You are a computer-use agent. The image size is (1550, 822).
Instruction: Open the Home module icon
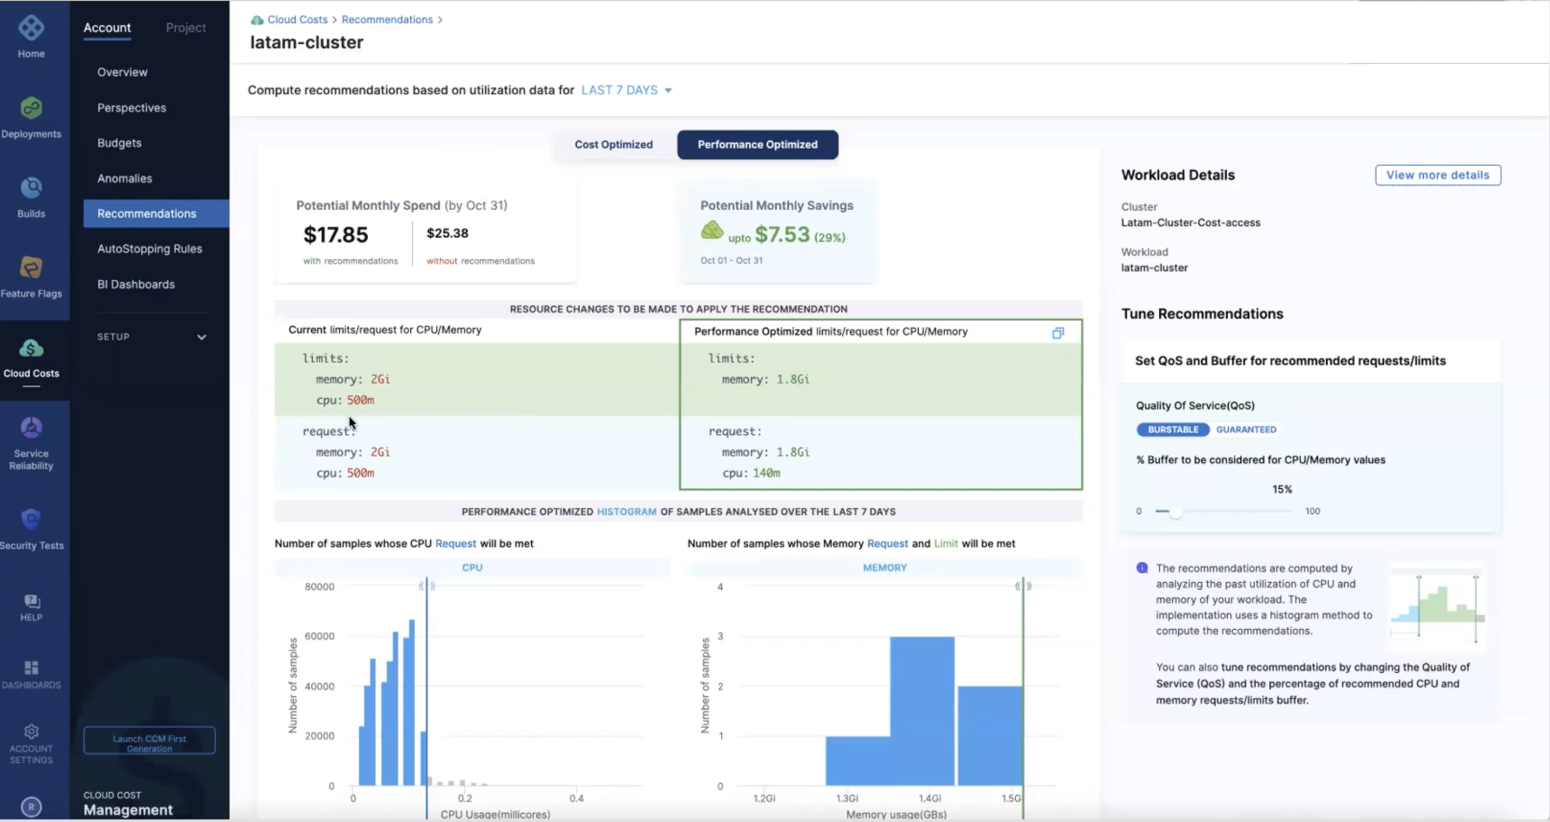(x=31, y=28)
